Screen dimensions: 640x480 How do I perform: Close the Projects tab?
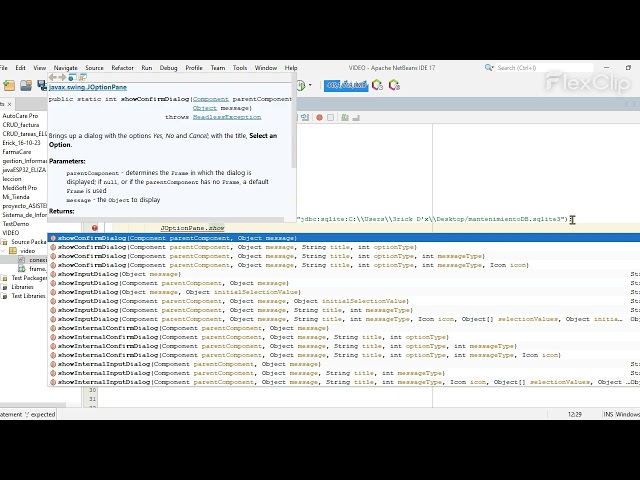[x=9, y=104]
